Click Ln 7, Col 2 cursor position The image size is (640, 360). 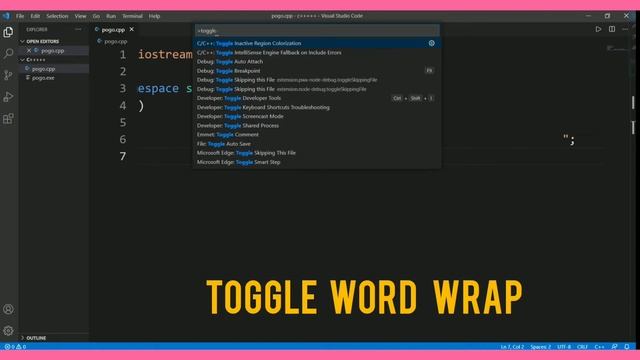coord(512,347)
